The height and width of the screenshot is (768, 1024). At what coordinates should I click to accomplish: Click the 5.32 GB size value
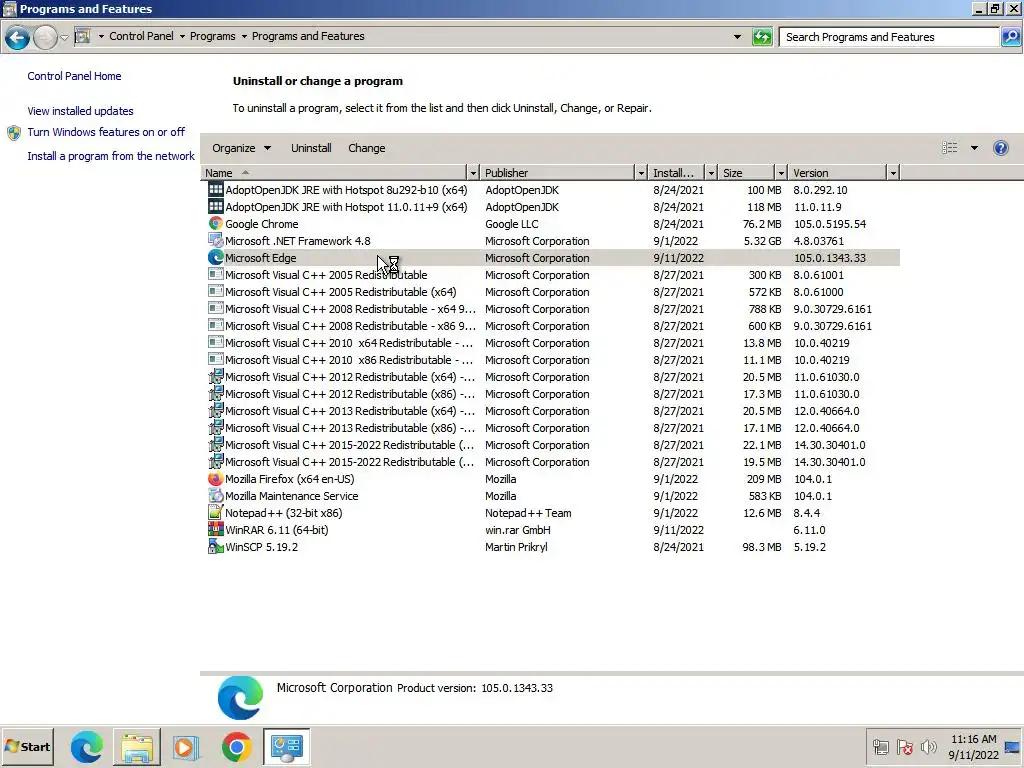click(x=762, y=241)
